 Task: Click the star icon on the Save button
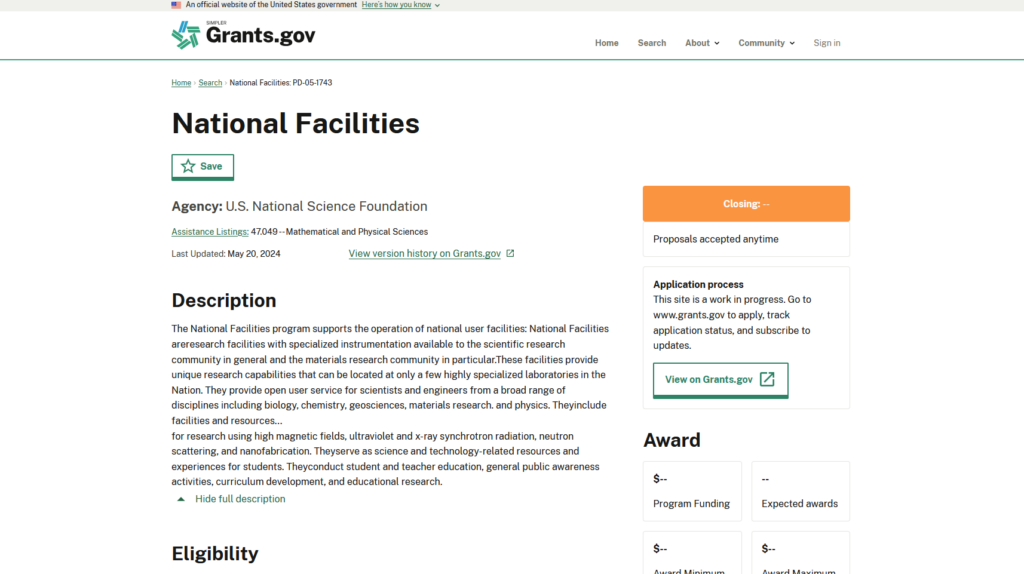point(188,166)
